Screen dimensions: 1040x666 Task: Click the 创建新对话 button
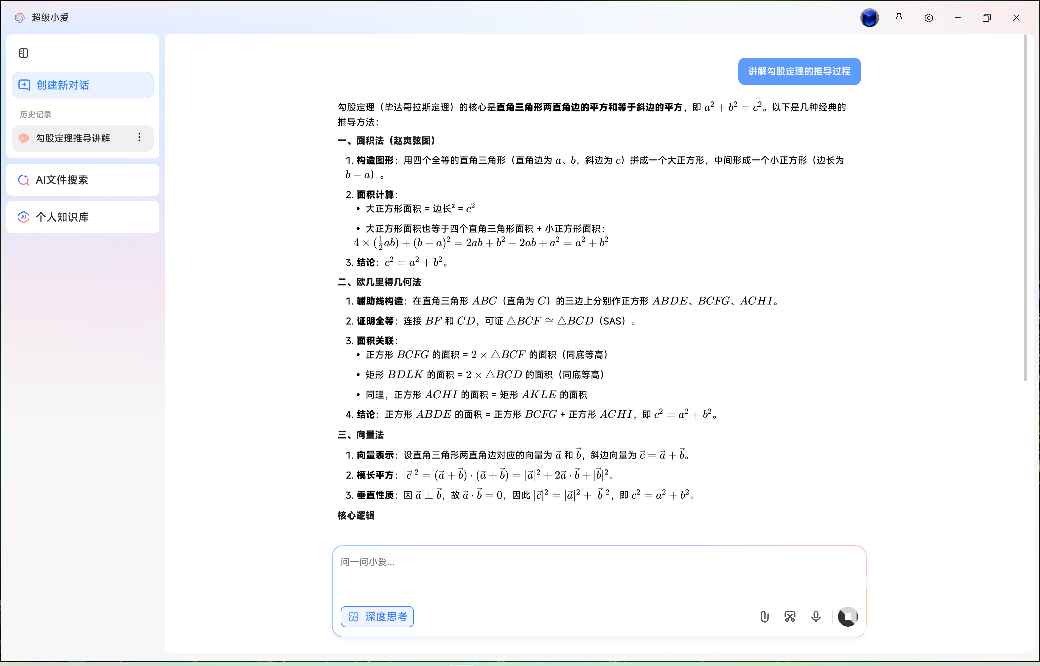[83, 85]
